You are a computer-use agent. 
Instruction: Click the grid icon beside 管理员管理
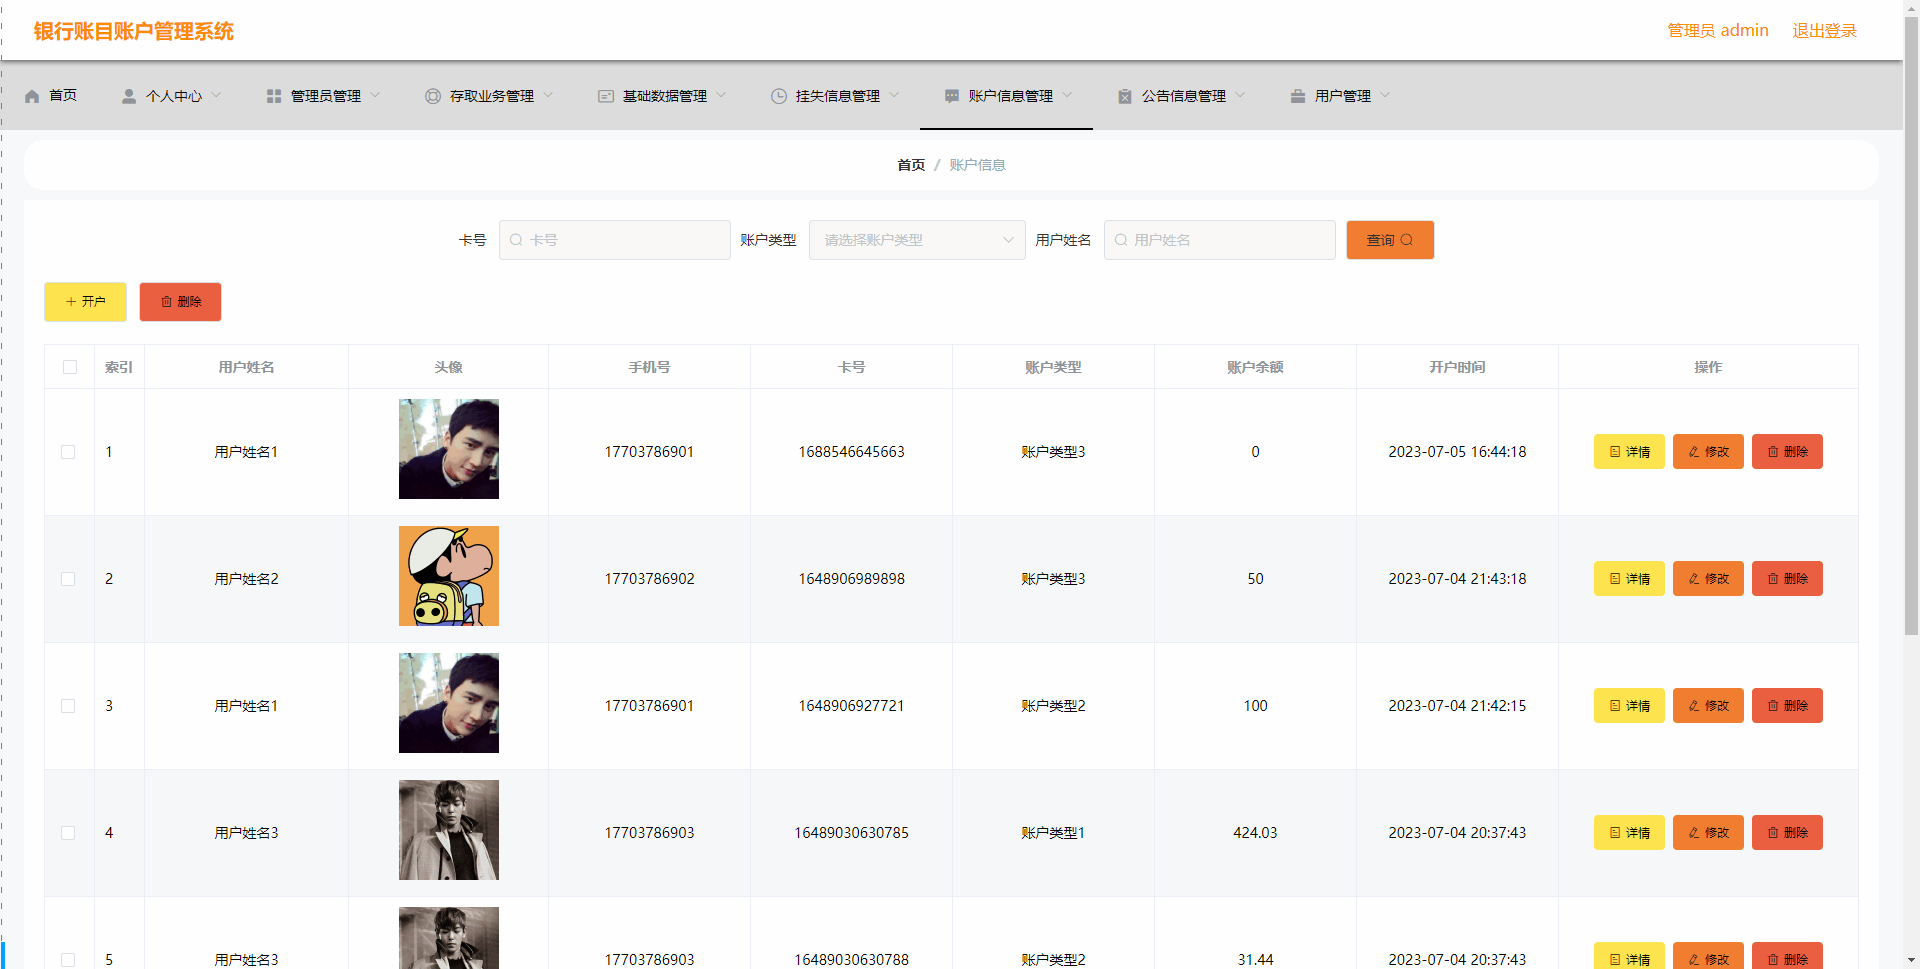pyautogui.click(x=274, y=96)
